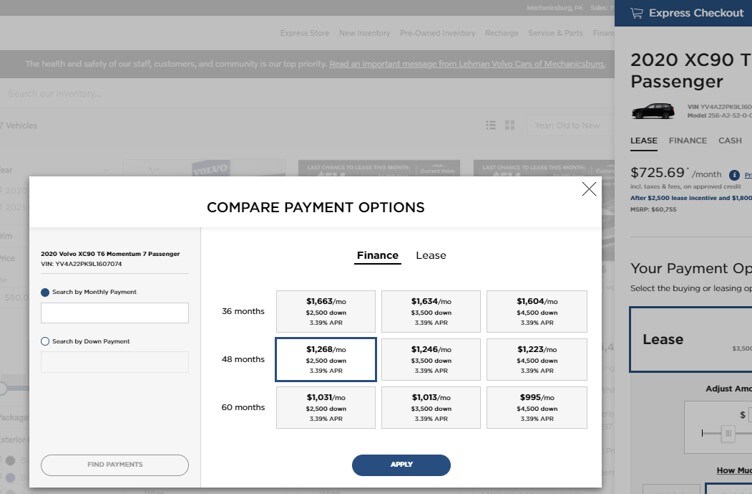
Task: Switch to the Finance tab in dialog
Action: 377,255
